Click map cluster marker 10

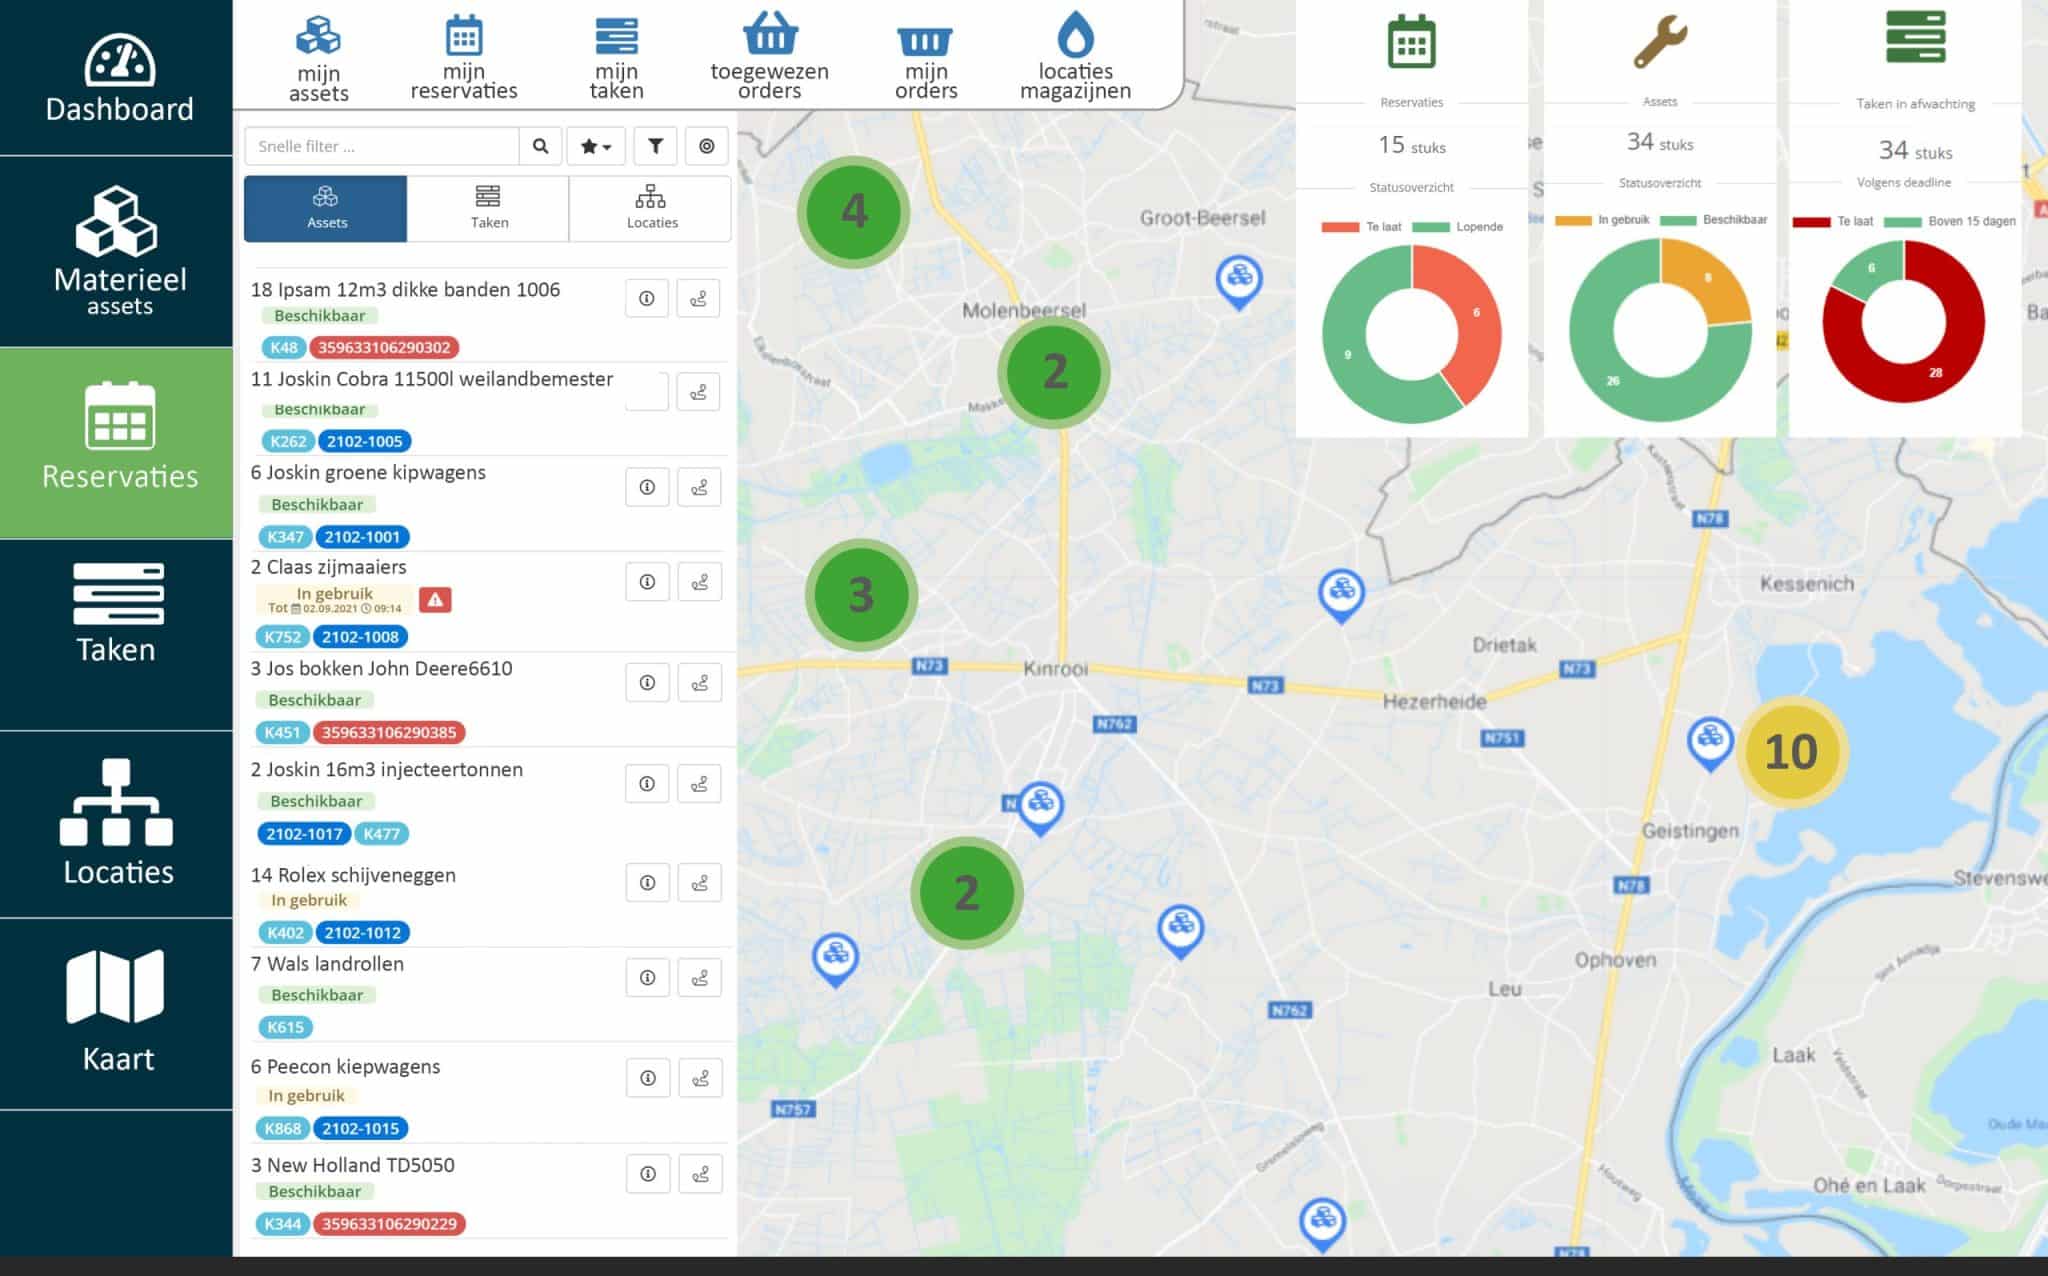click(1791, 752)
